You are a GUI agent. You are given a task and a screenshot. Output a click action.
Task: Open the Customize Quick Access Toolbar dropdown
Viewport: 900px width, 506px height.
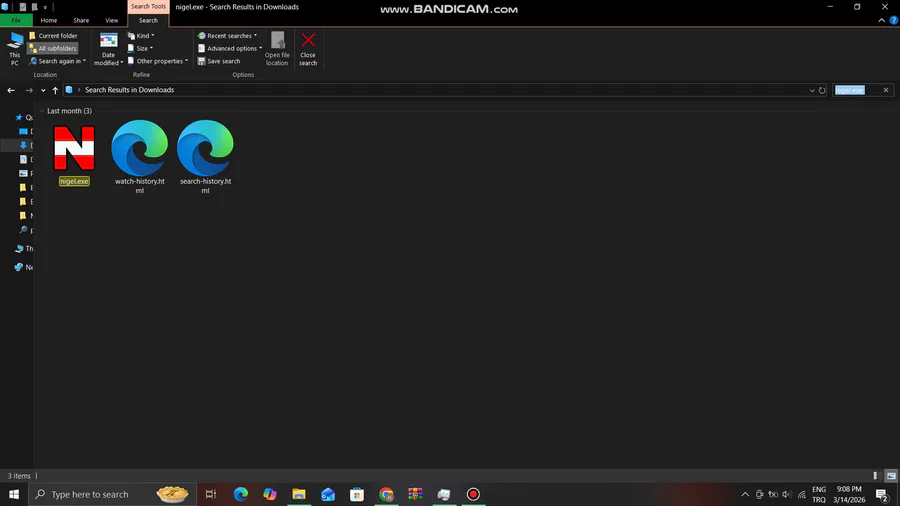45,7
